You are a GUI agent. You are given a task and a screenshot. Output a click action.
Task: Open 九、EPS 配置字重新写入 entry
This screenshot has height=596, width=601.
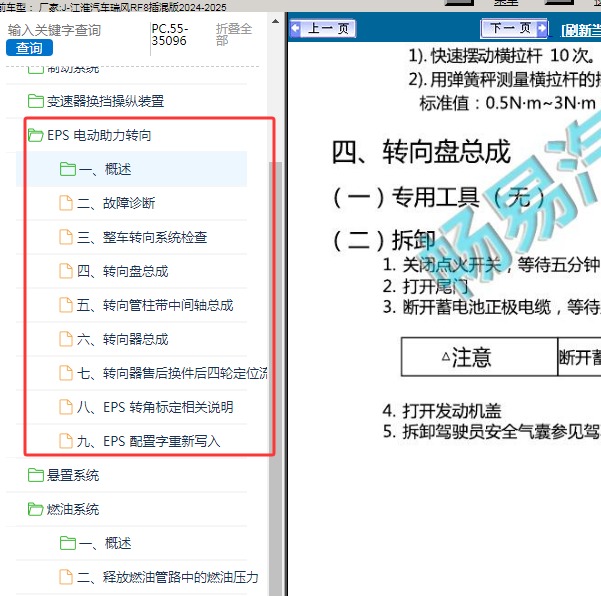(148, 441)
